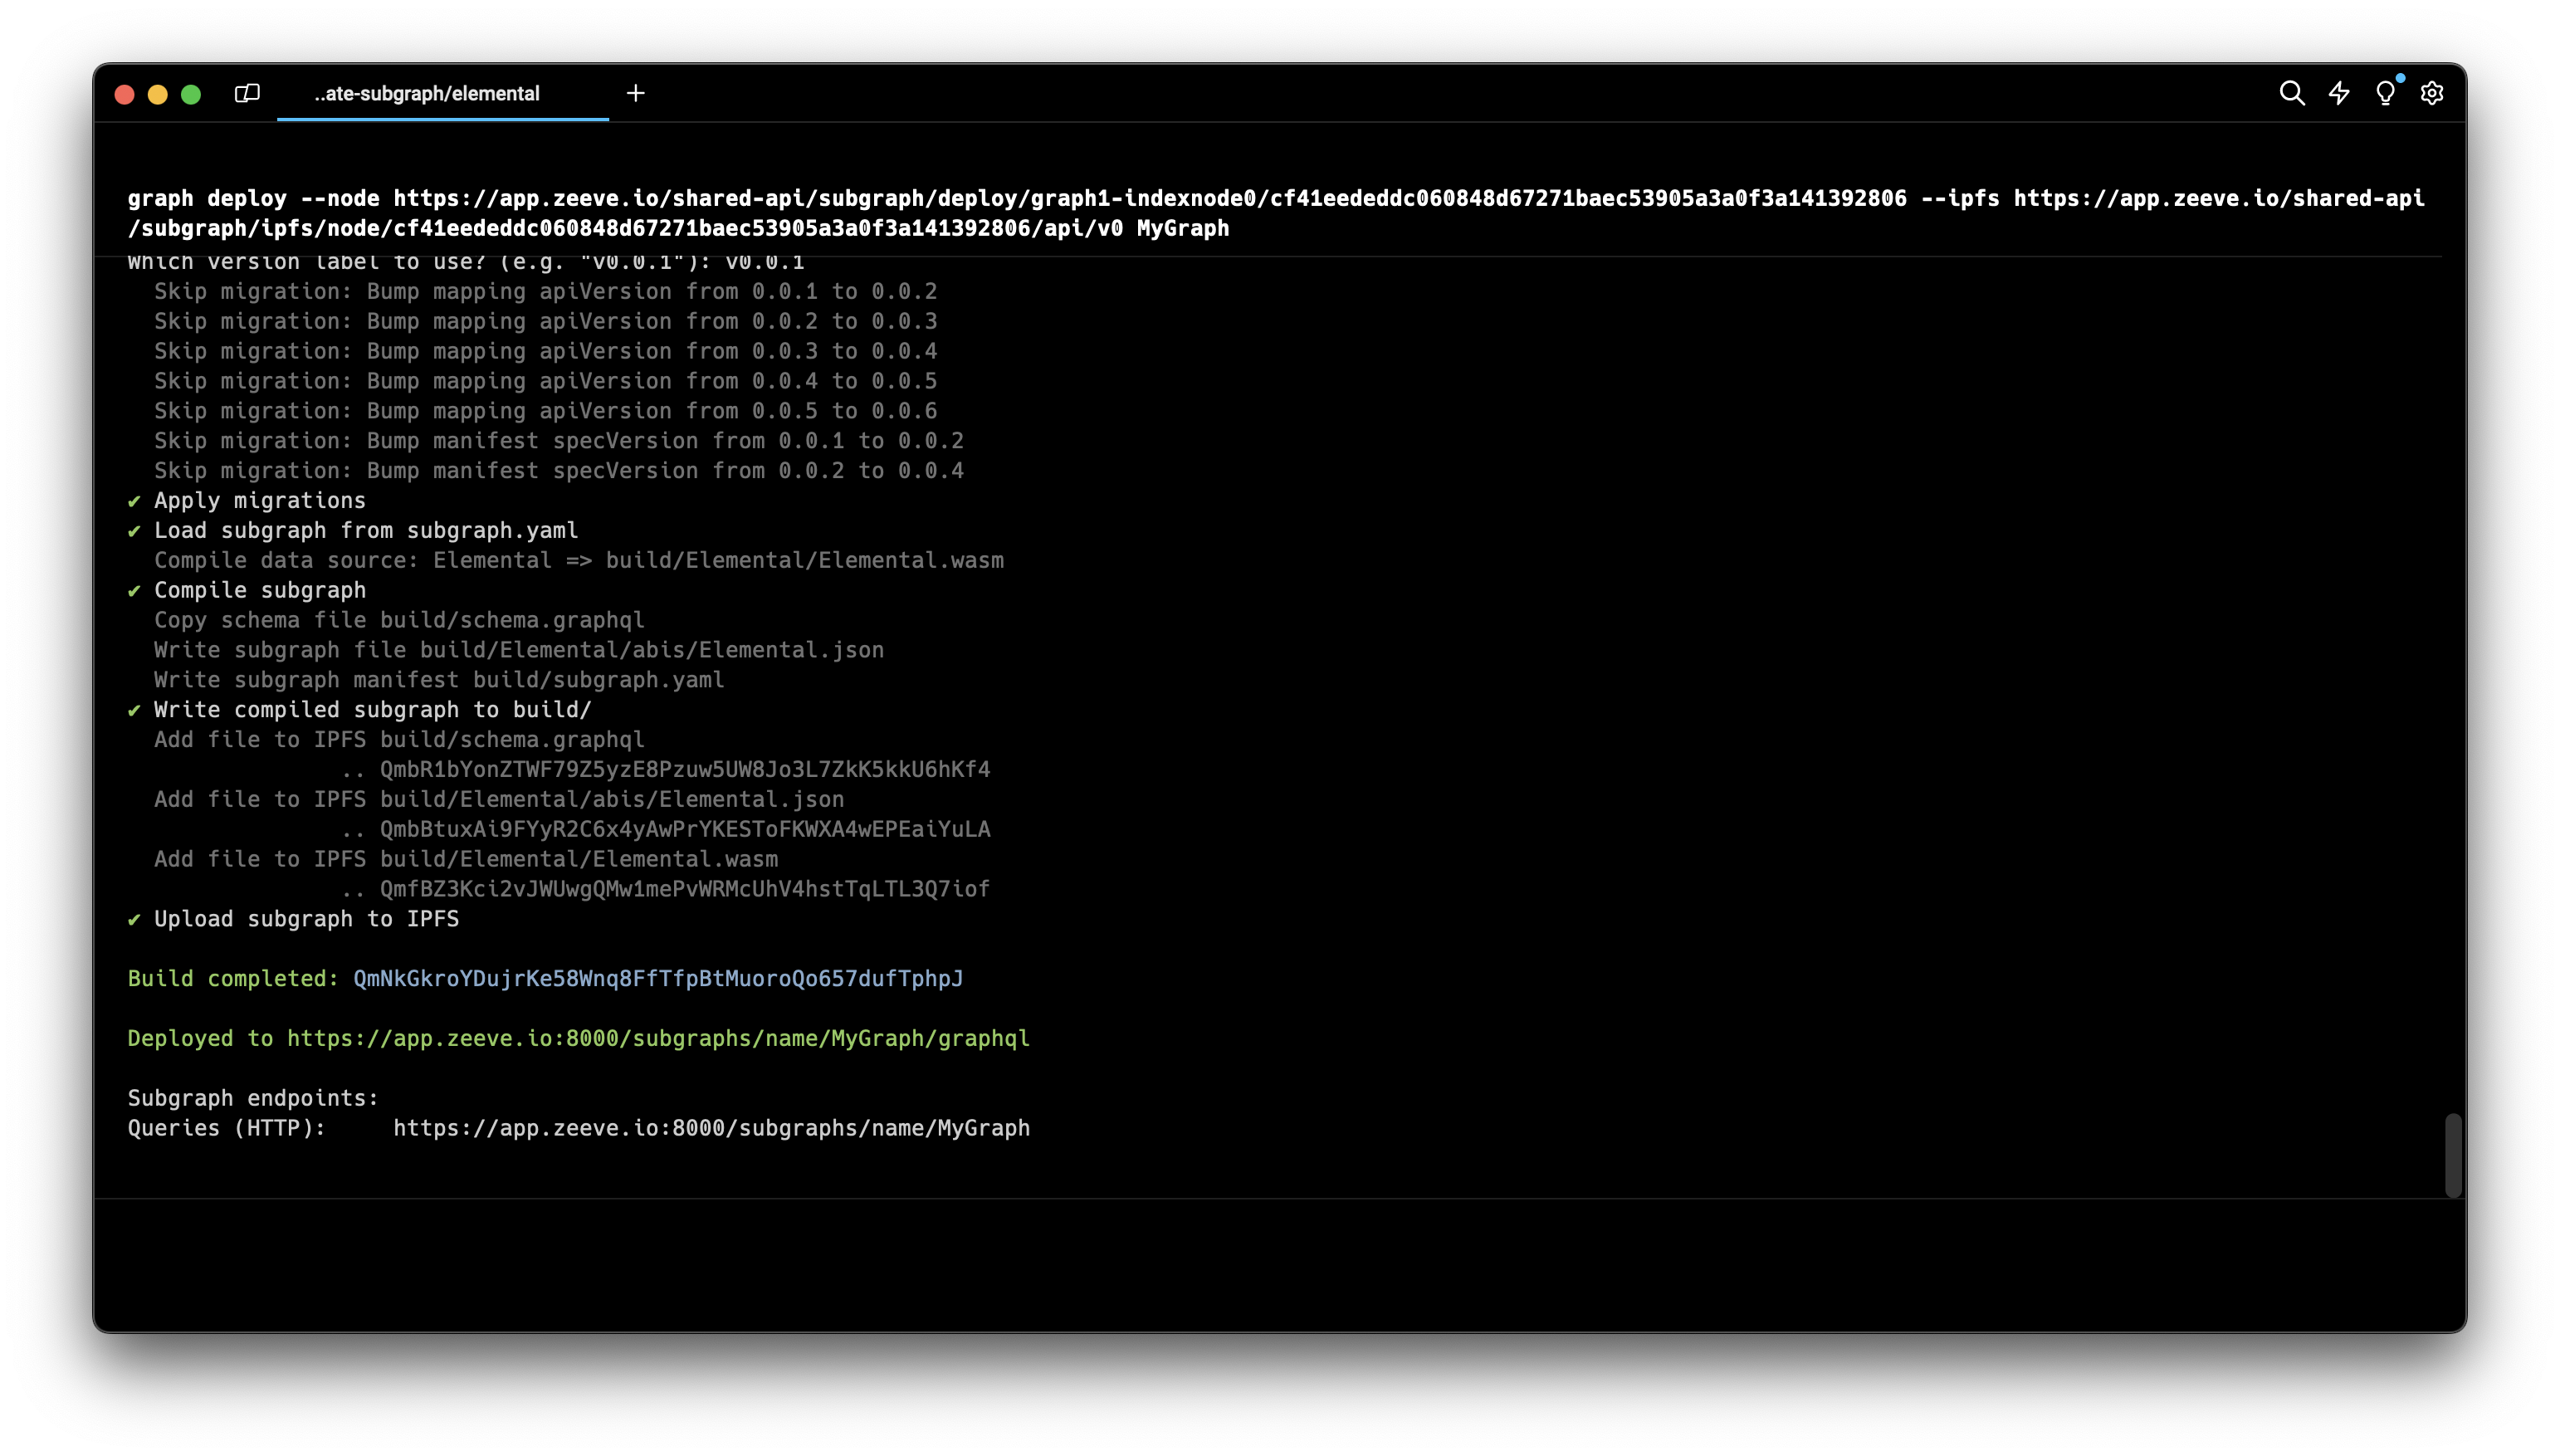This screenshot has height=1456, width=2560.
Task: Open the Queries (HTTP) MyGraph URL
Action: pos(711,1128)
